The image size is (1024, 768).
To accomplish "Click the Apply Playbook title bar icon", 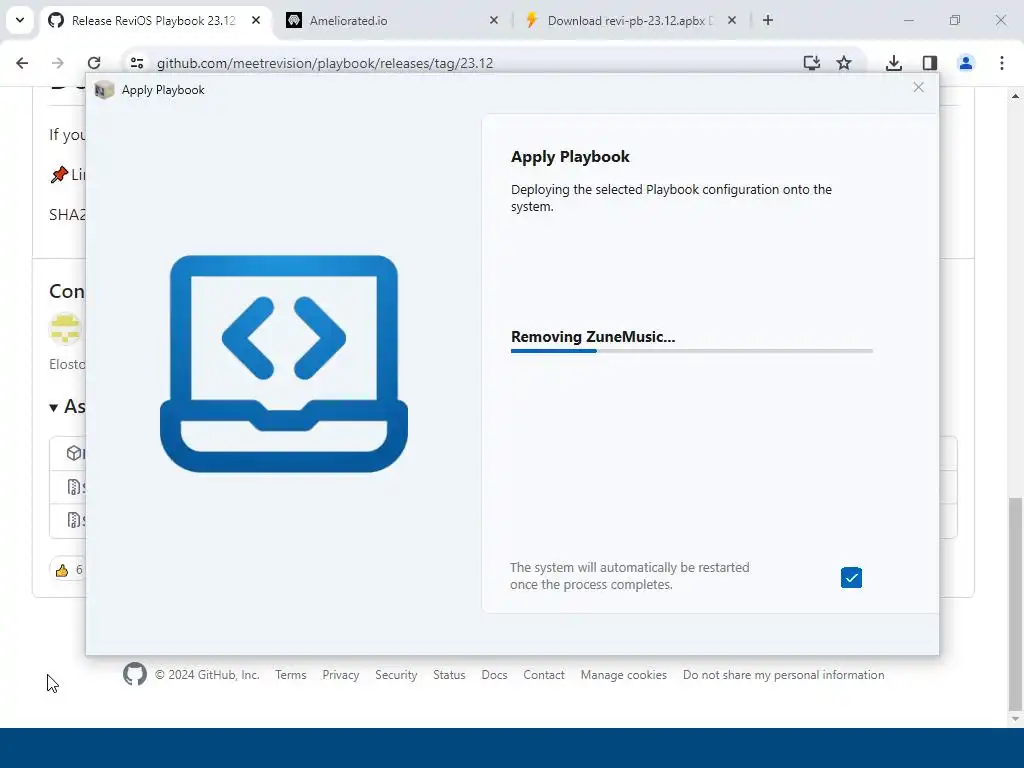I will tap(104, 90).
